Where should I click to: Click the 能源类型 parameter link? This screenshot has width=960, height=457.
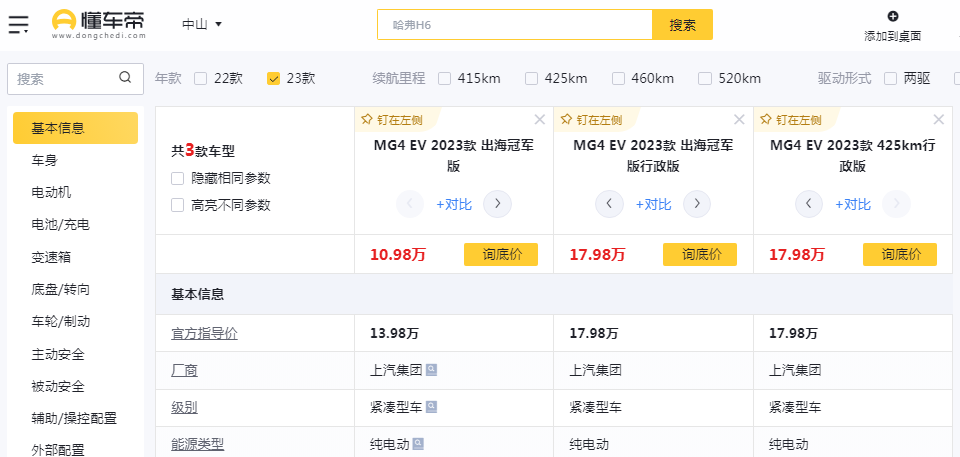click(198, 444)
